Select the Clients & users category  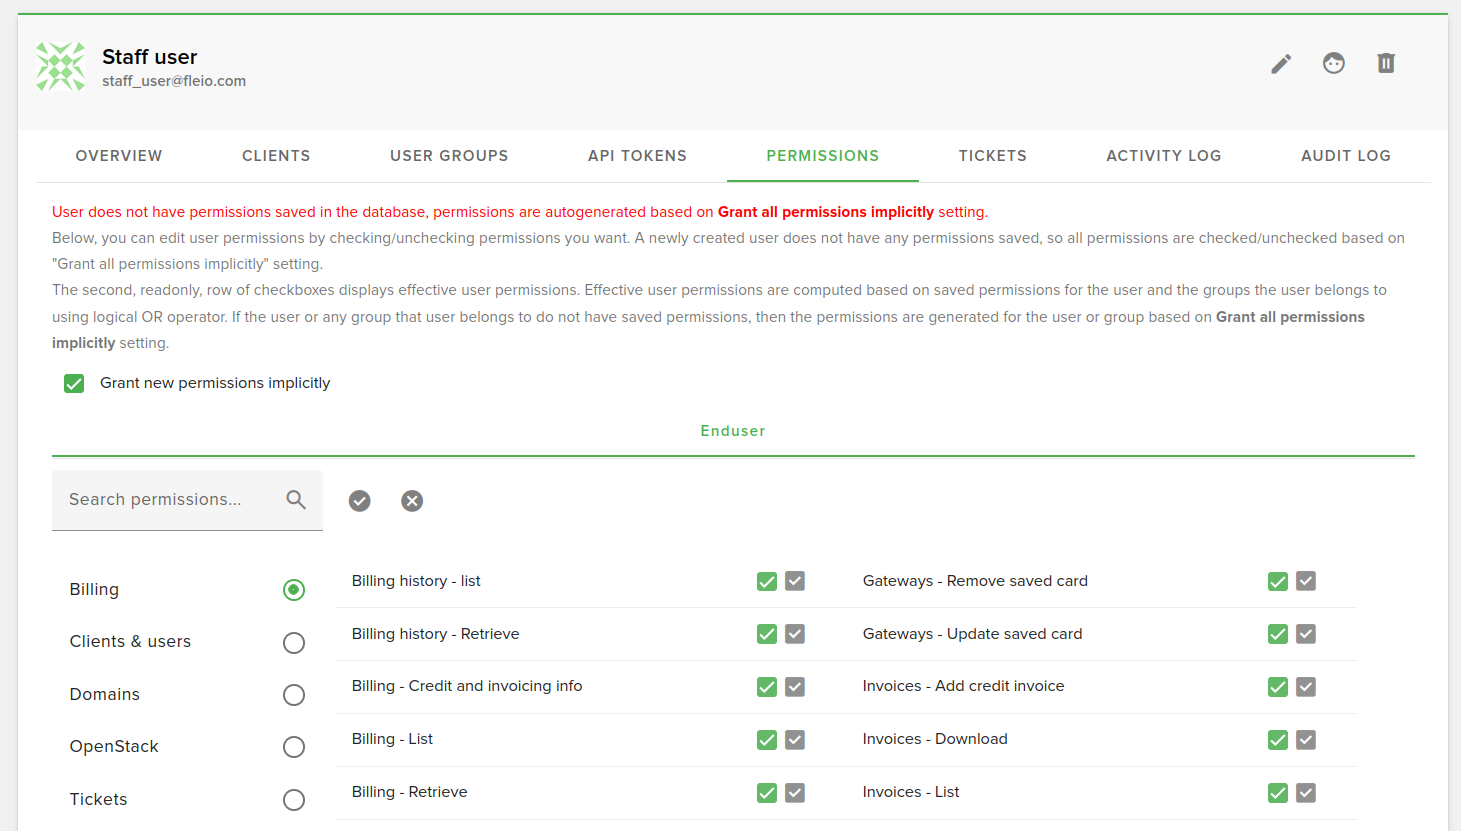pyautogui.click(x=294, y=642)
